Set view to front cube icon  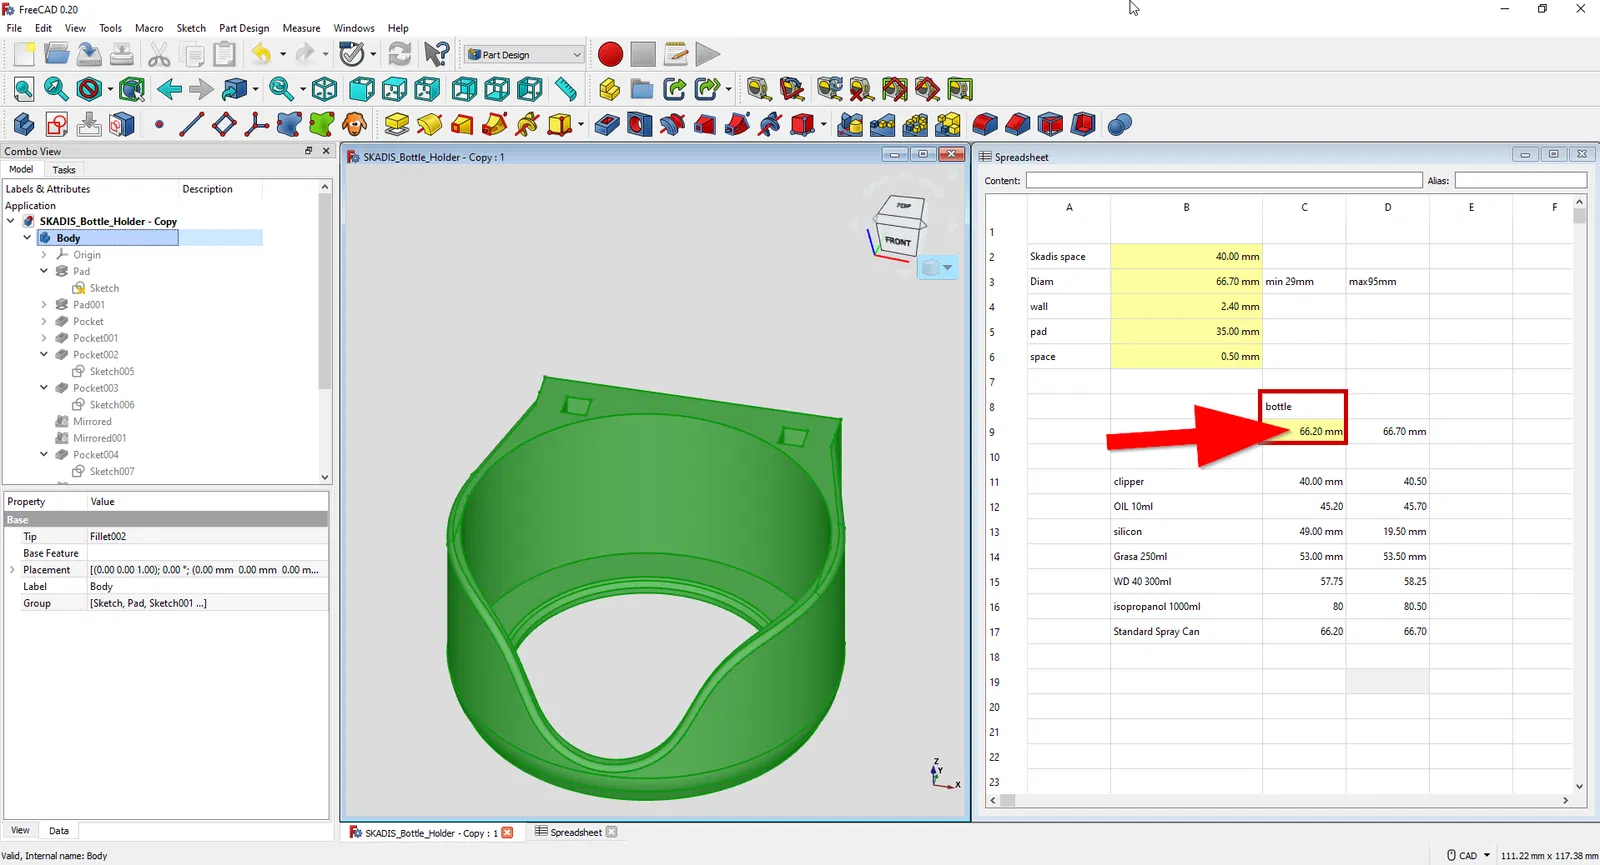[362, 89]
